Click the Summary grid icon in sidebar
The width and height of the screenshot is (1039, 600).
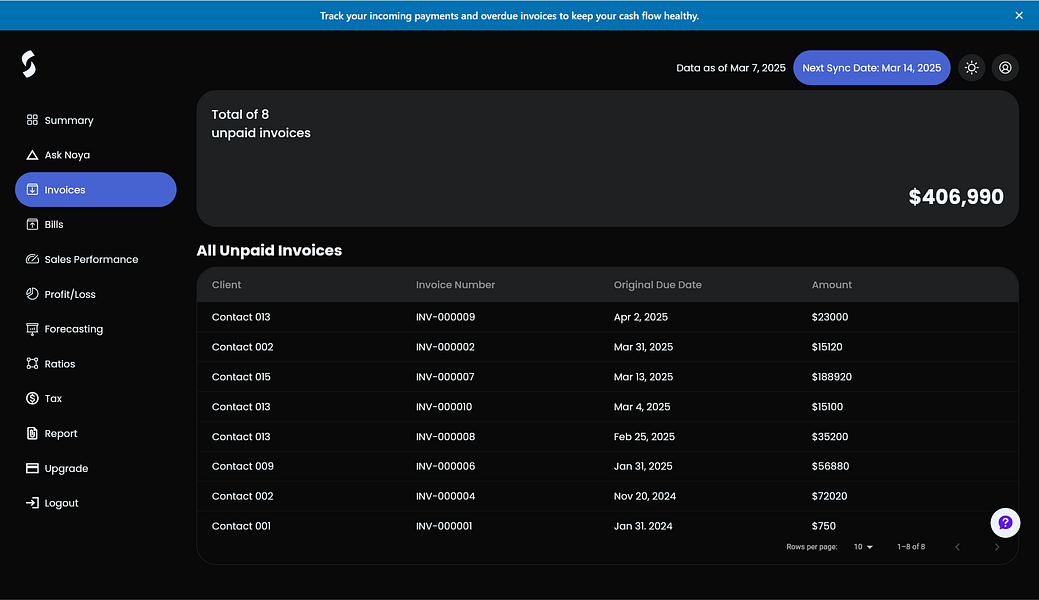point(32,120)
